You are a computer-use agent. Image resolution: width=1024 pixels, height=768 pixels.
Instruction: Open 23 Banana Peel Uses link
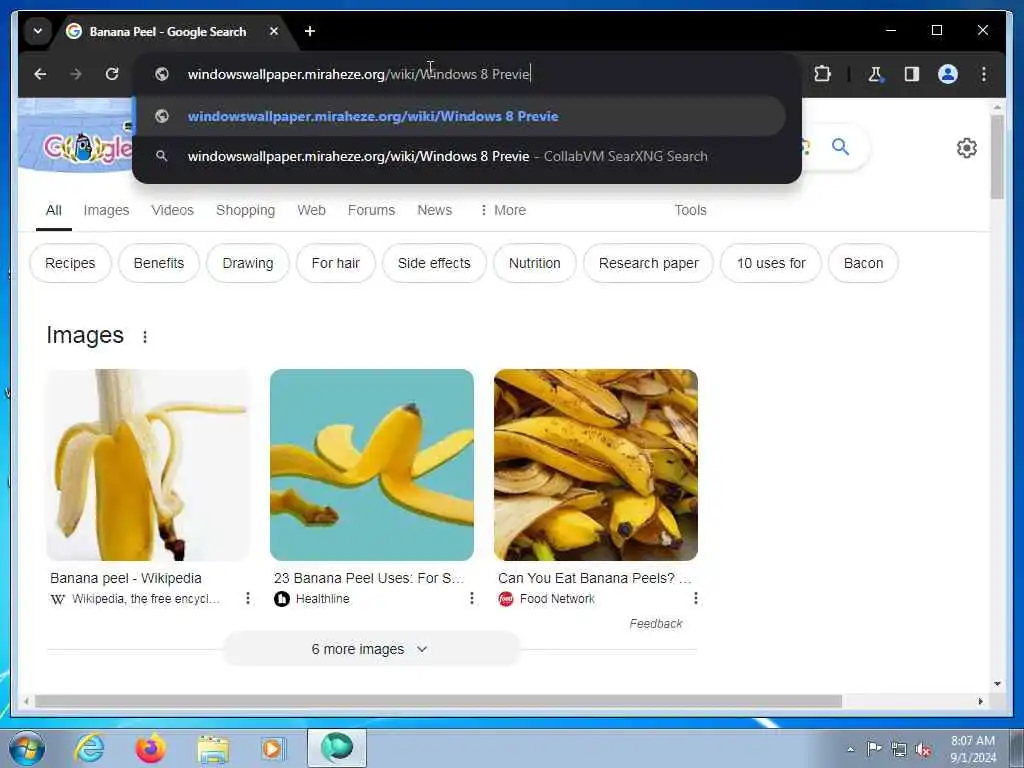pos(369,578)
